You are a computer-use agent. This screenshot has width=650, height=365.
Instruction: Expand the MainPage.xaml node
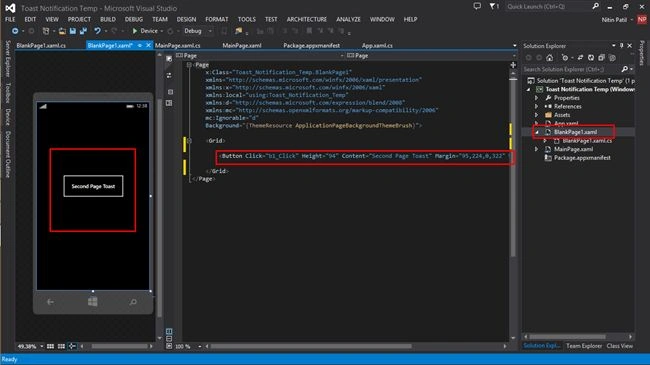536,149
